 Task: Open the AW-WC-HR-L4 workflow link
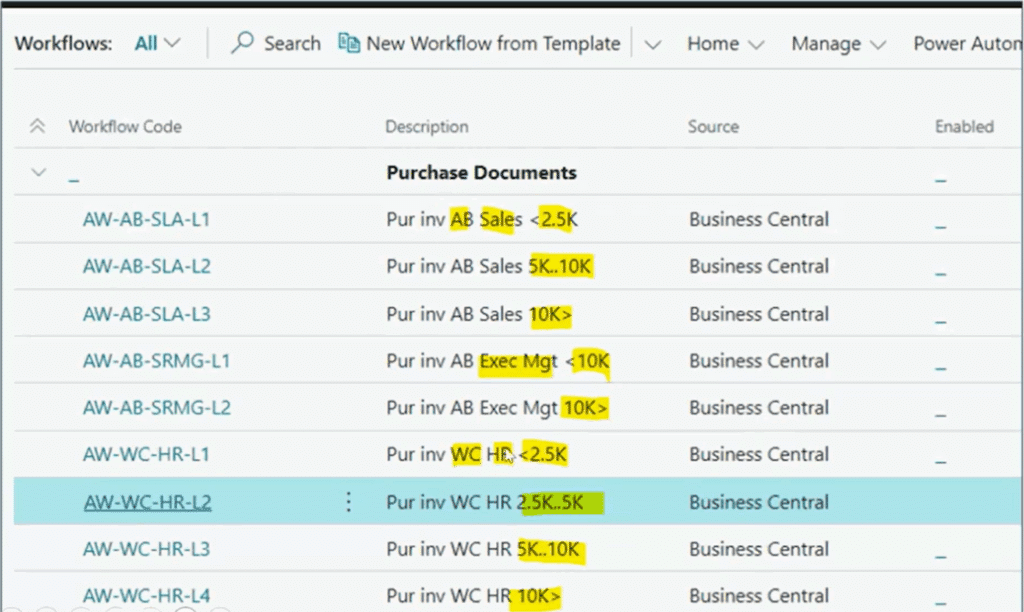point(146,595)
